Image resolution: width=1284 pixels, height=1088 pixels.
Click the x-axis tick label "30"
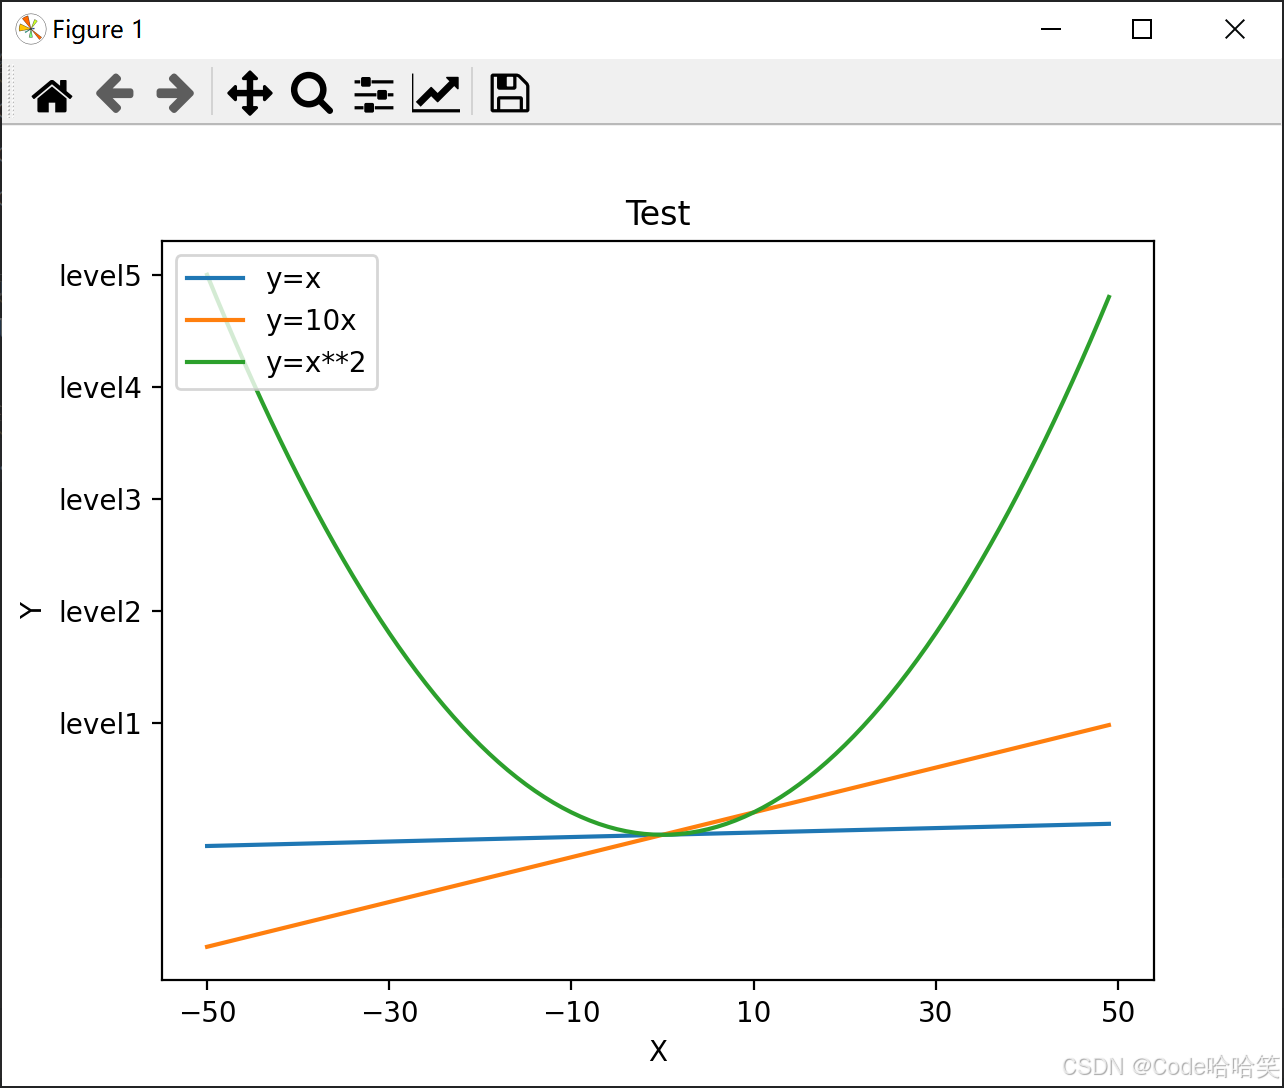tap(935, 1012)
